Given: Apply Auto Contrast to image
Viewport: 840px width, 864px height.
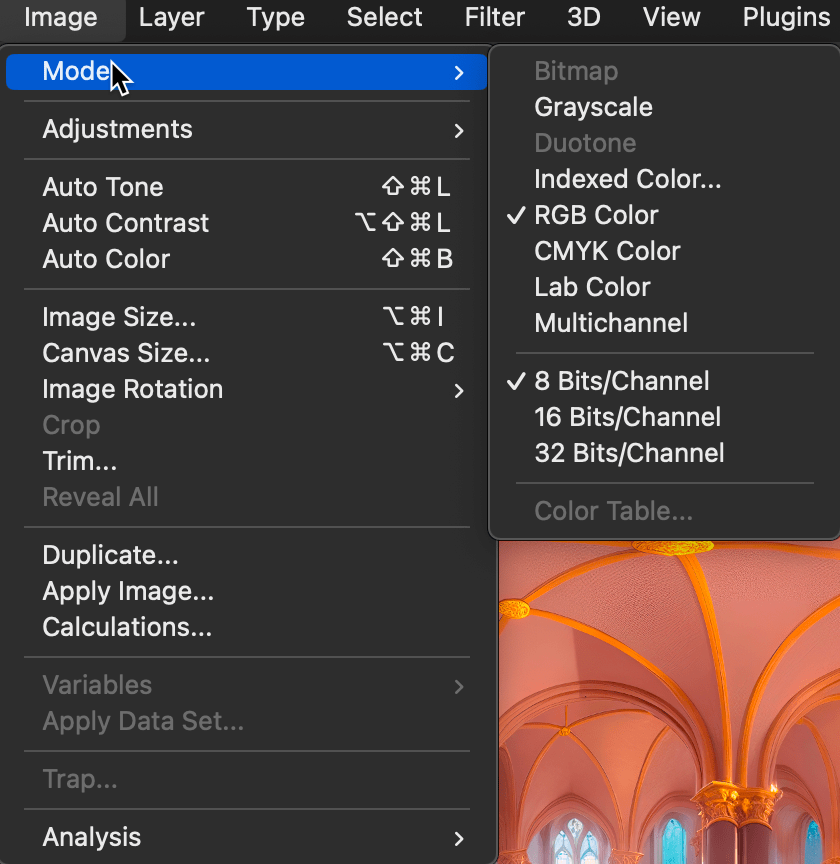Looking at the screenshot, I should click(126, 223).
